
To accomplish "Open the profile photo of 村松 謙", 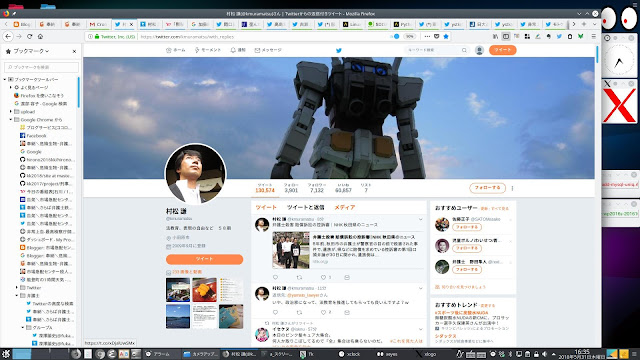I will pos(196,173).
